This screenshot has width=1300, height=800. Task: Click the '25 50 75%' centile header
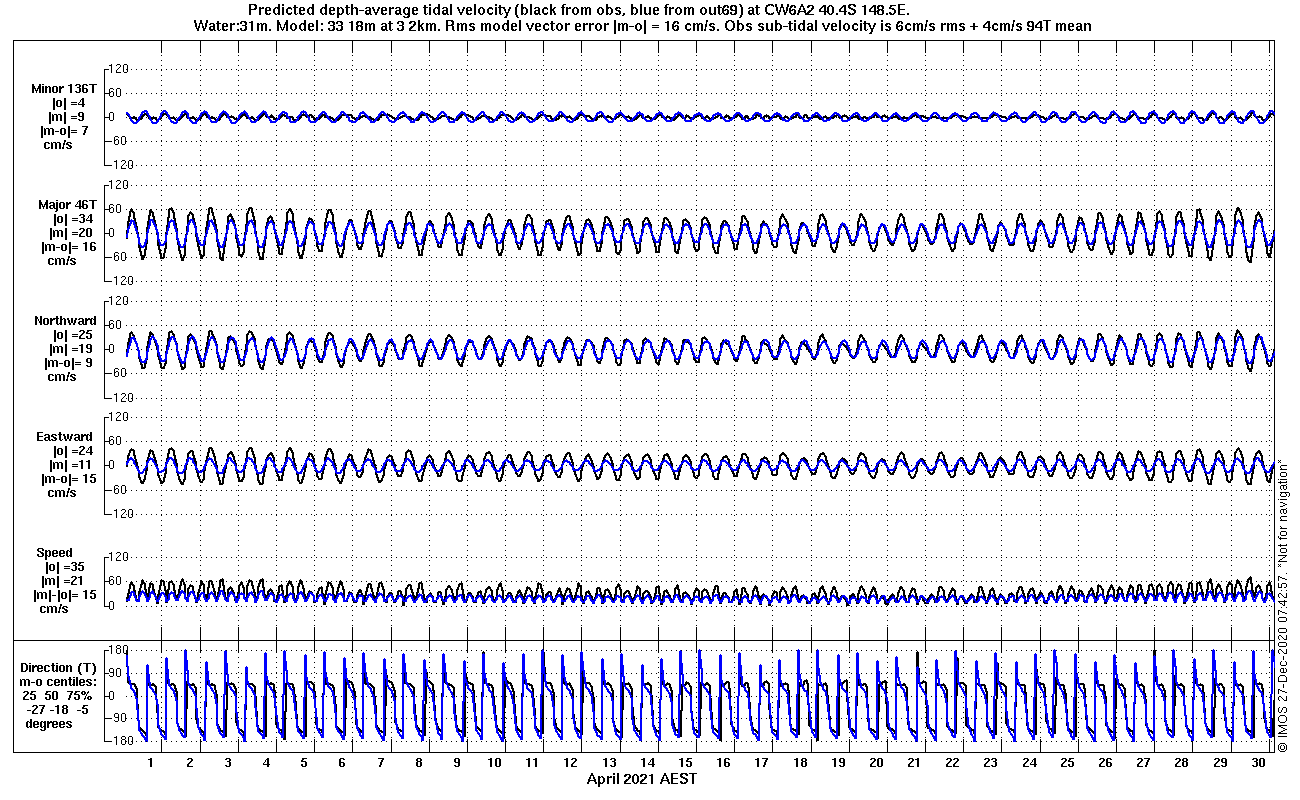pyautogui.click(x=58, y=696)
